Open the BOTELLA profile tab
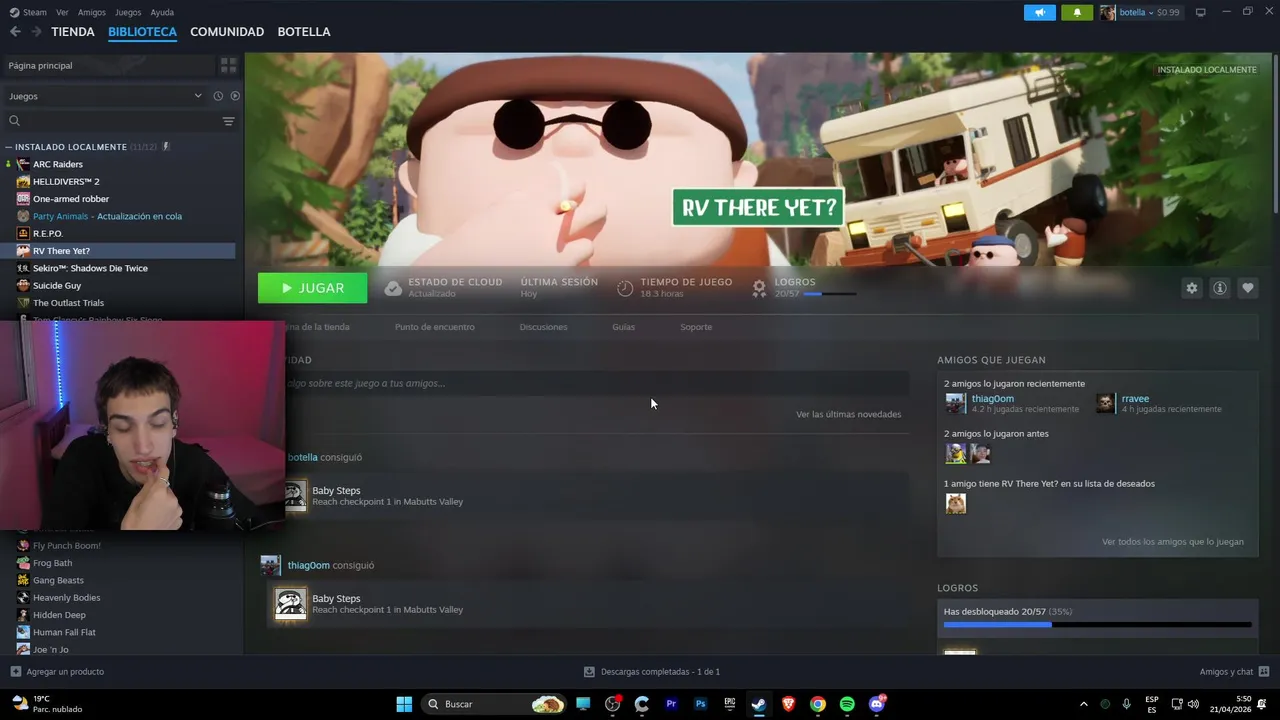Image resolution: width=1280 pixels, height=720 pixels. 304,32
